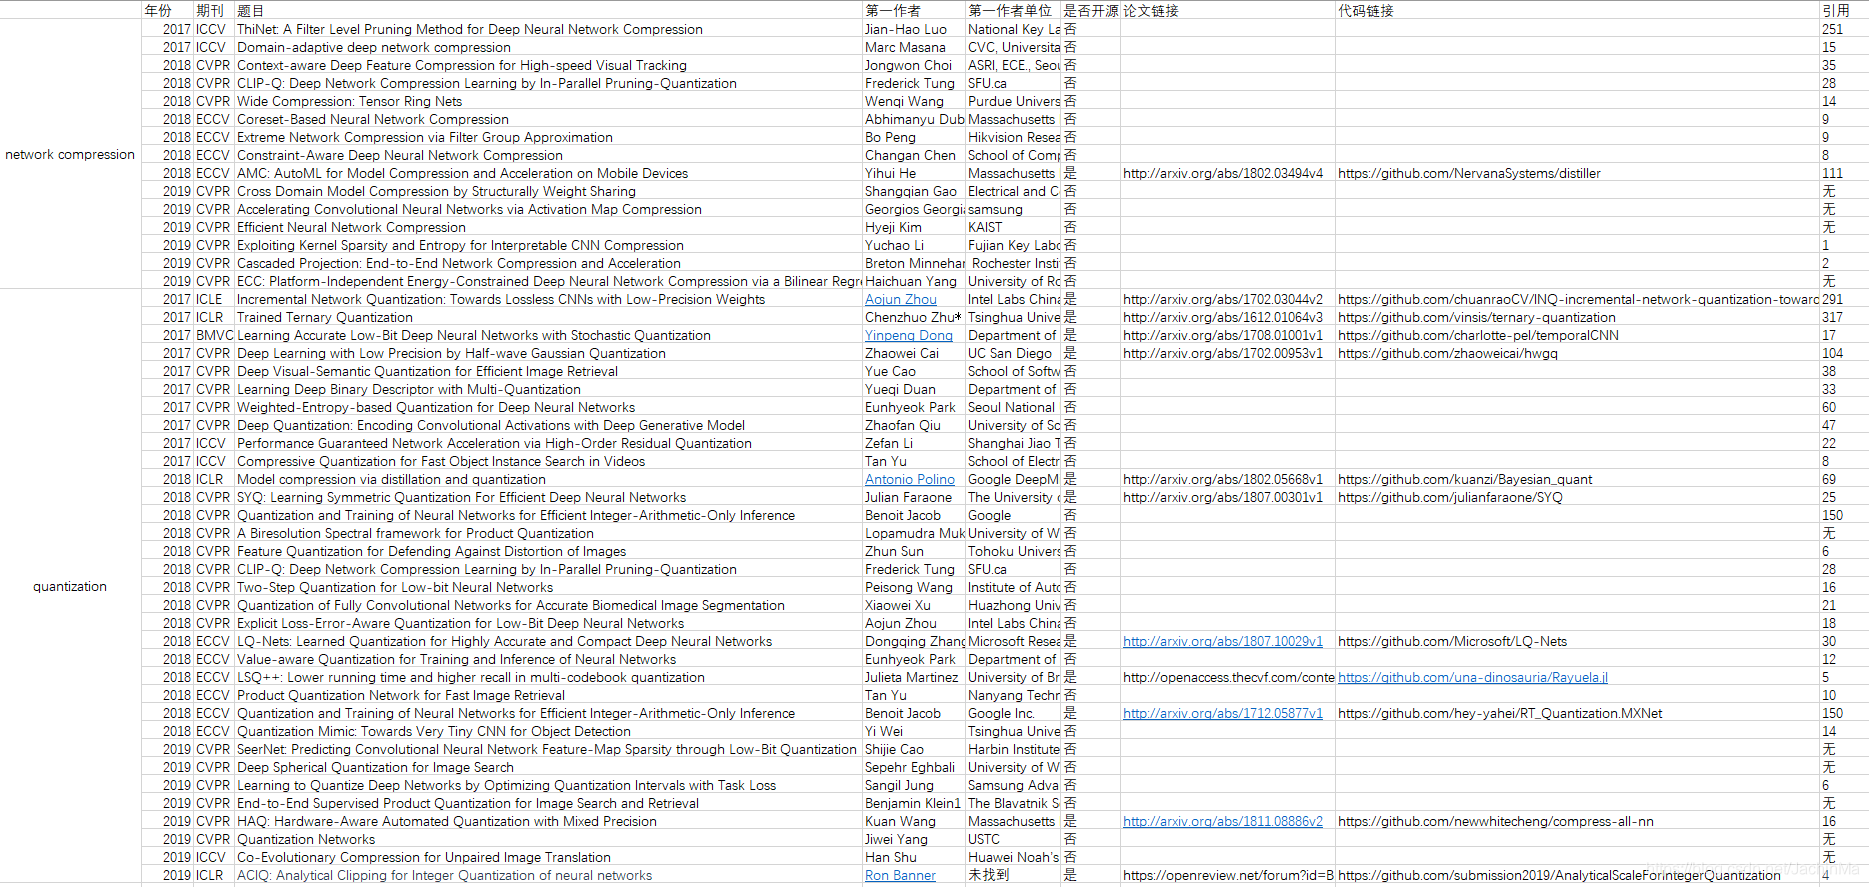Image resolution: width=1869 pixels, height=887 pixels.
Task: Select the vinsis/ternary-quantization GitHub cell
Action: pos(1577,317)
